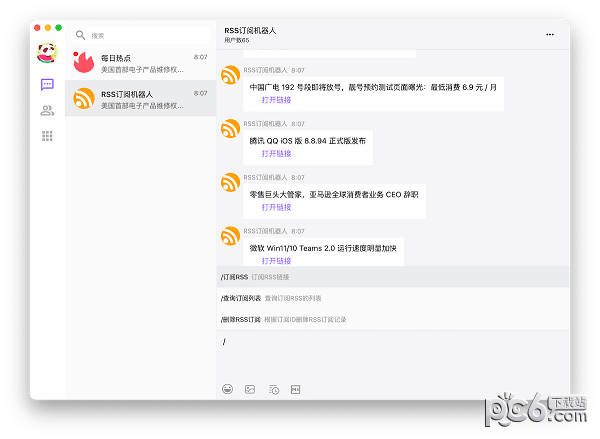Choose the /查询订阅列表 command
Viewport: 600px width, 439px height.
coord(393,298)
